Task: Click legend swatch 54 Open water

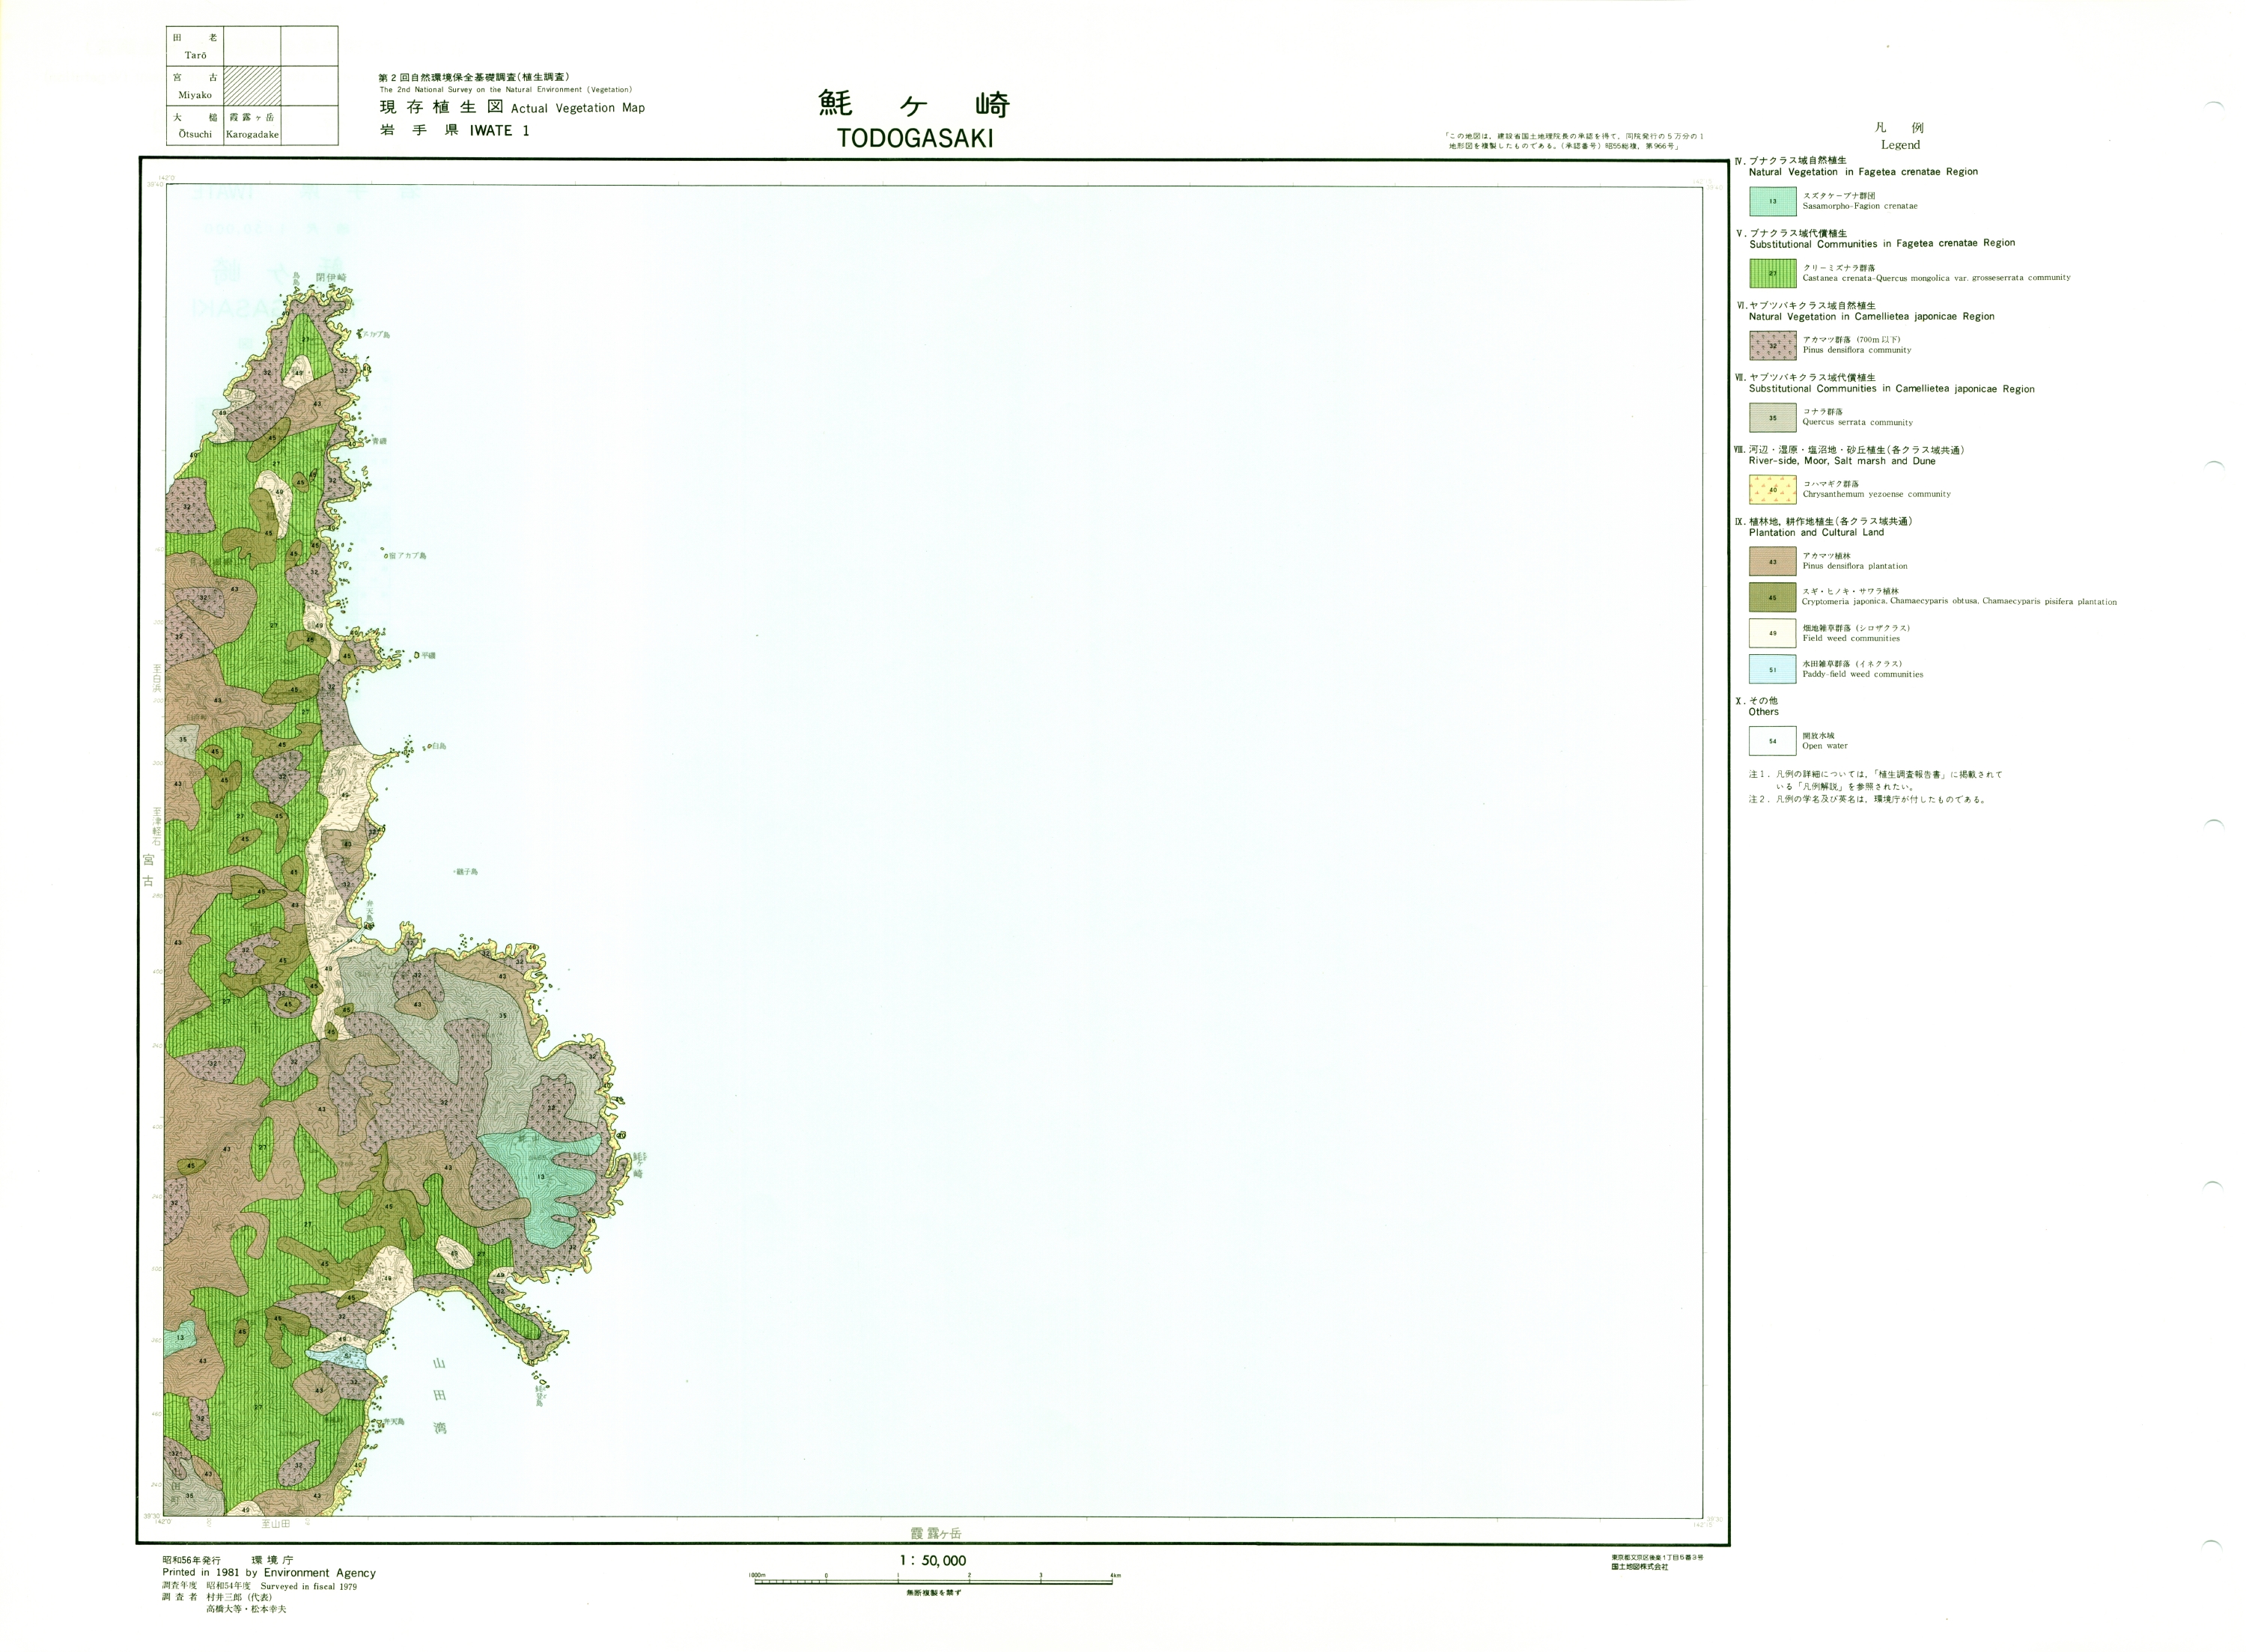Action: 1772,741
